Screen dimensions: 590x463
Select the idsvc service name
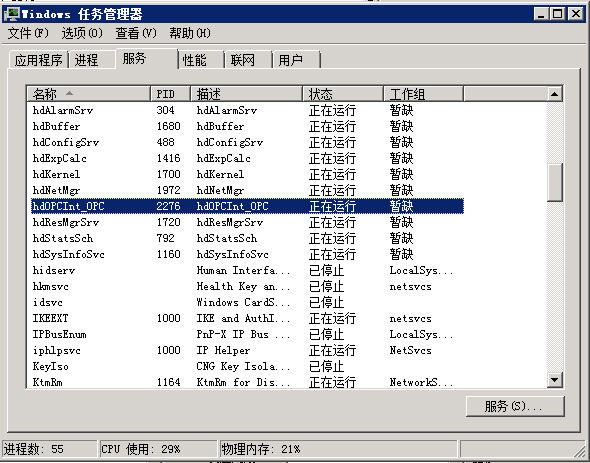(47, 302)
